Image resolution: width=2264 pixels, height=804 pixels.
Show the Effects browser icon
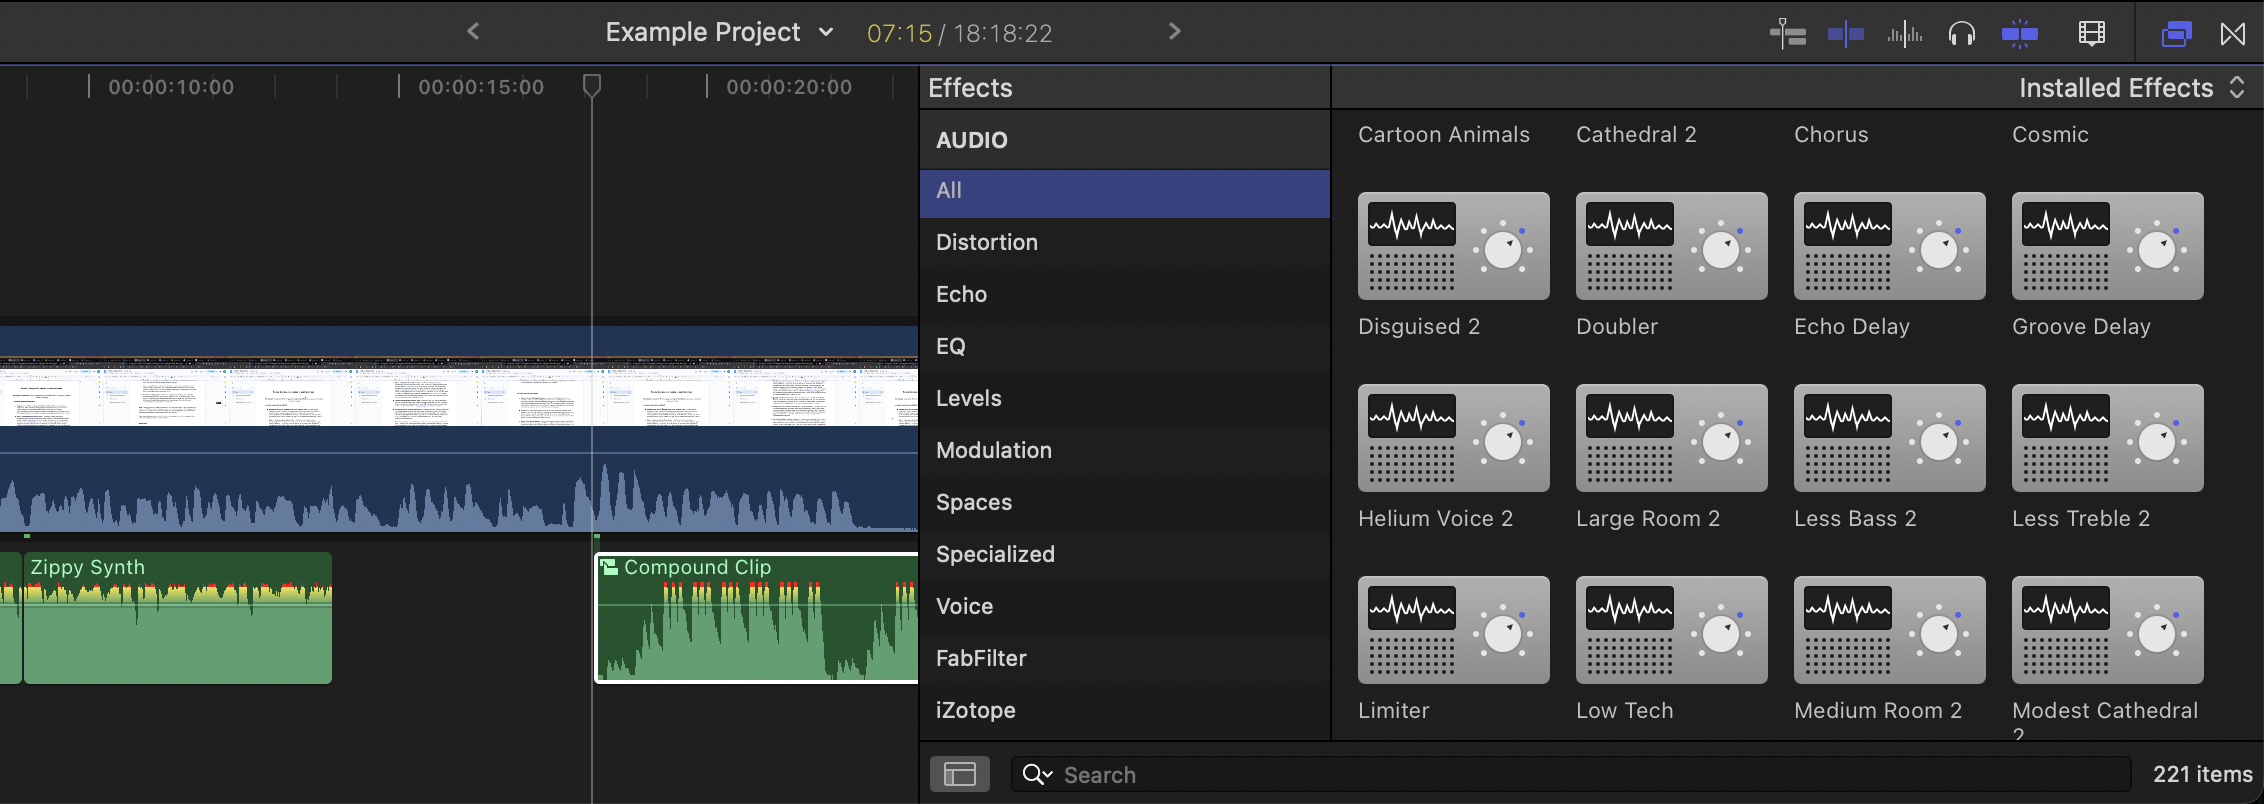[2176, 34]
